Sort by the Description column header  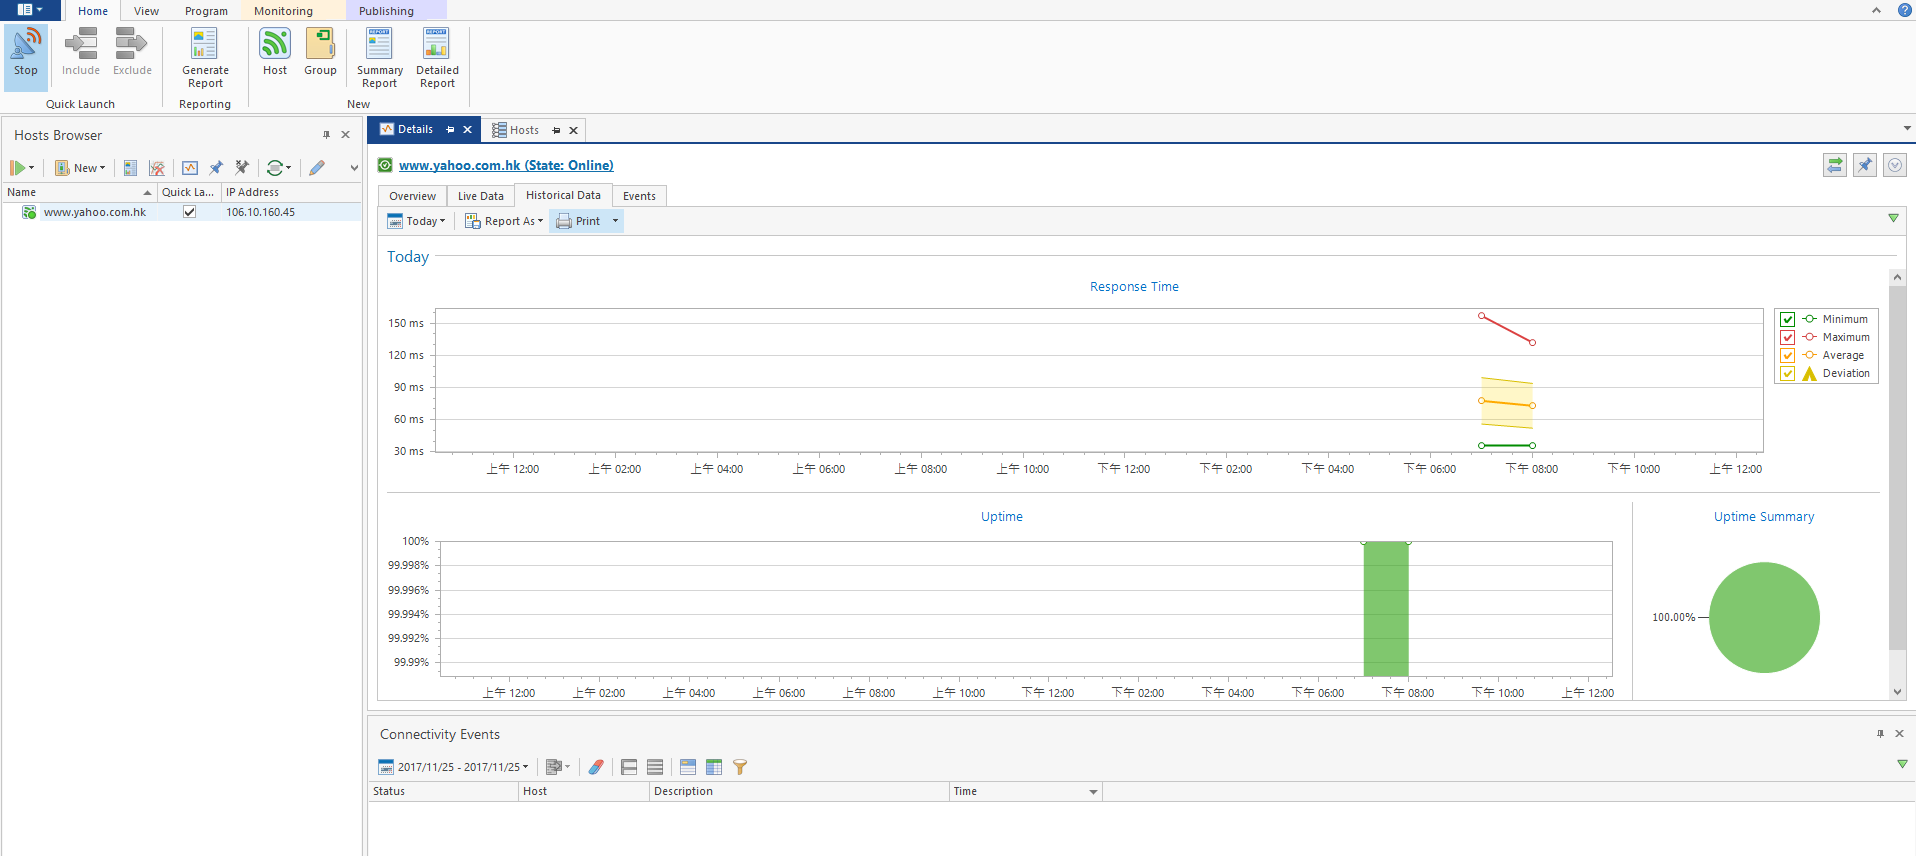tap(799, 791)
